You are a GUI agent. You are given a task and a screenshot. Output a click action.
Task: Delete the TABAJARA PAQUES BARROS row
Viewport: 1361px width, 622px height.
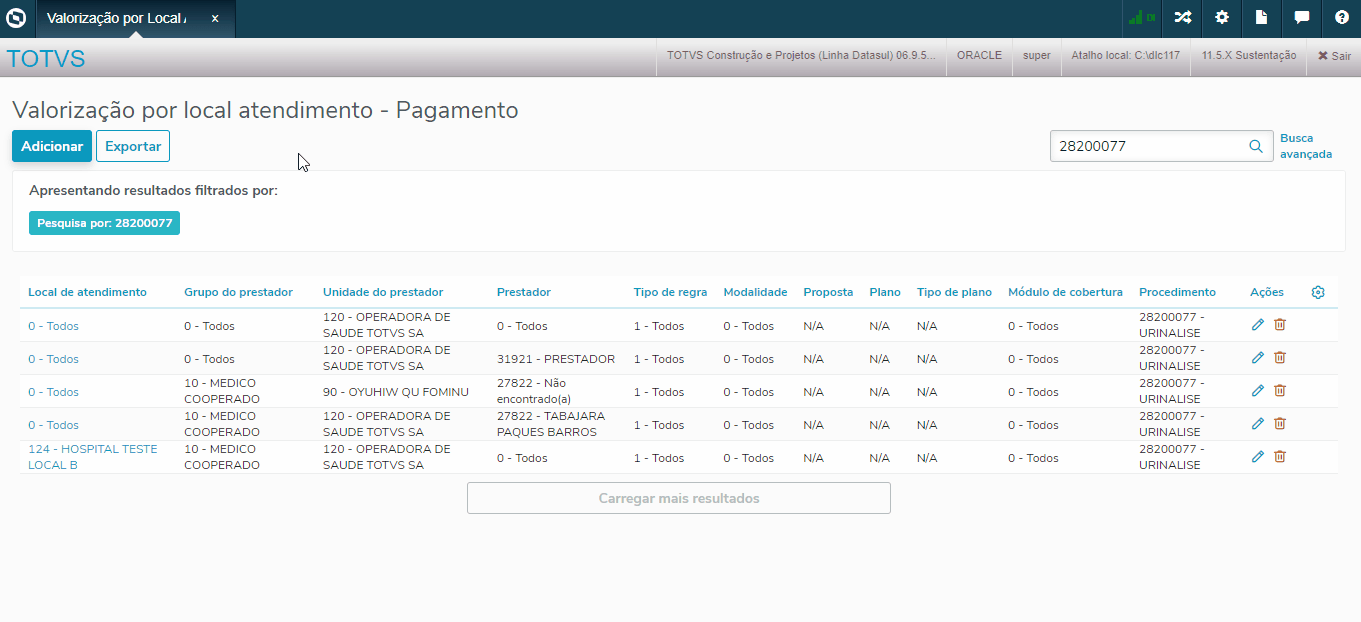click(x=1280, y=423)
